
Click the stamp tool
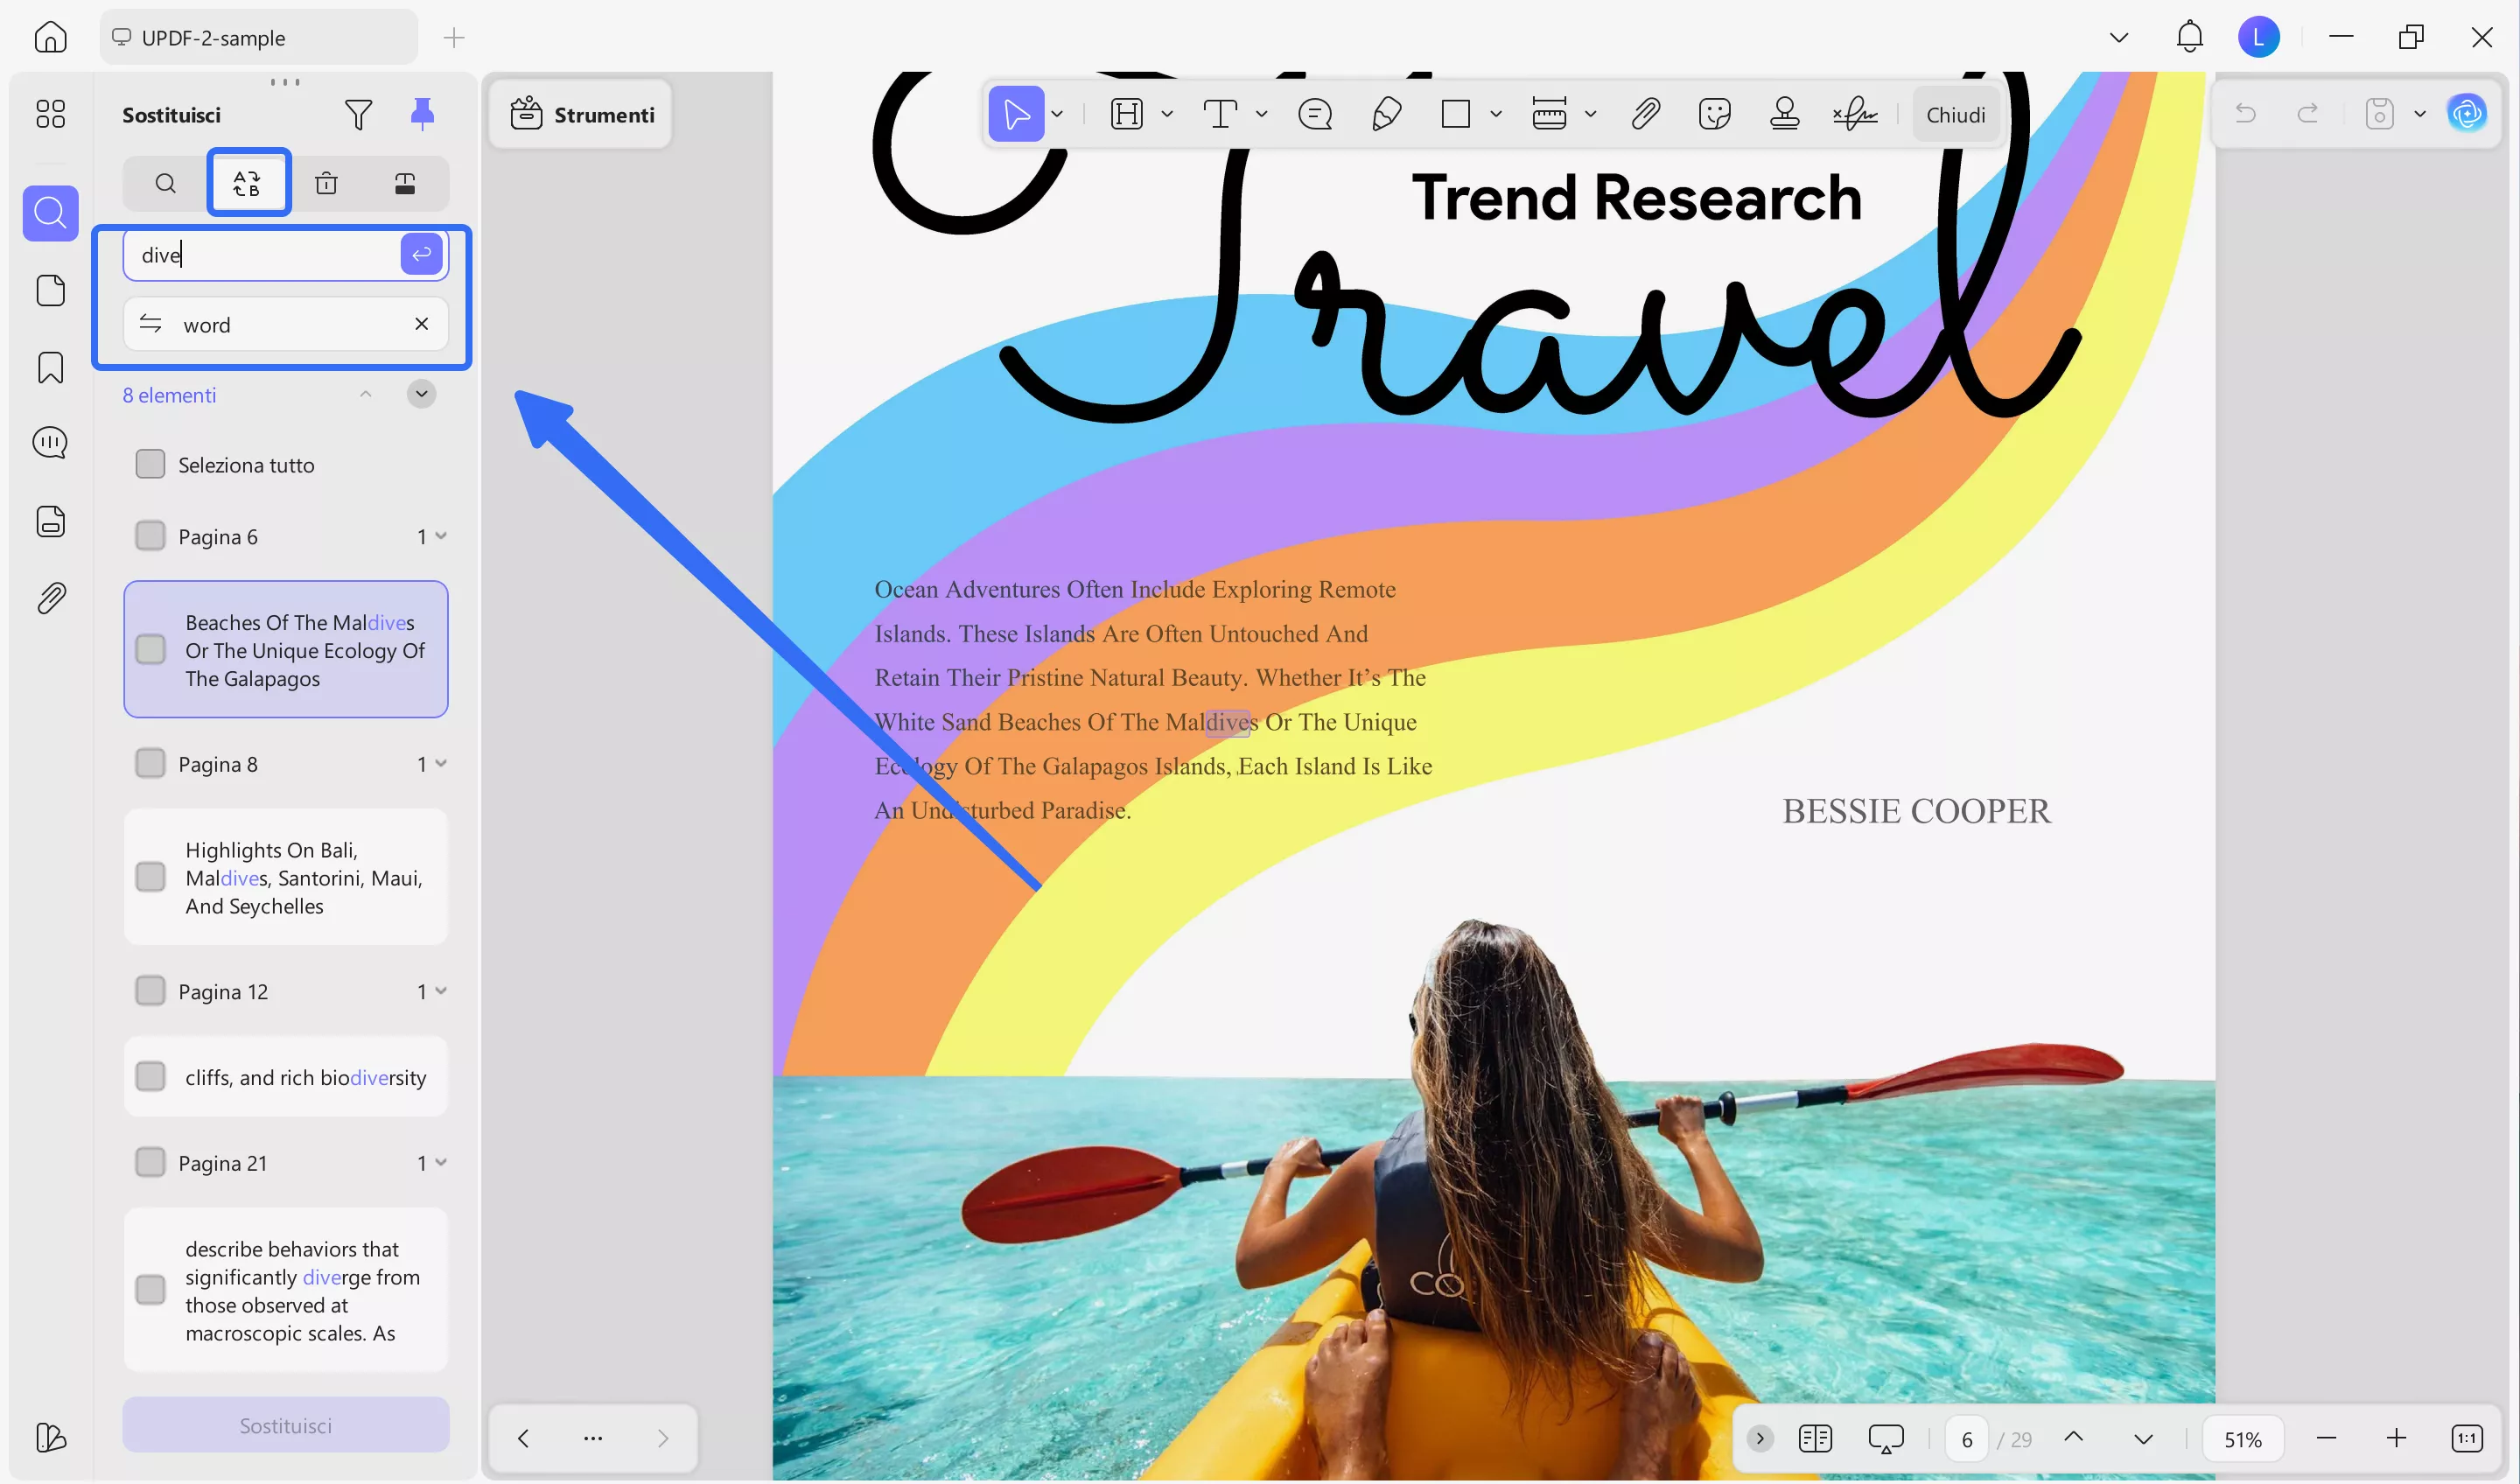1786,113
